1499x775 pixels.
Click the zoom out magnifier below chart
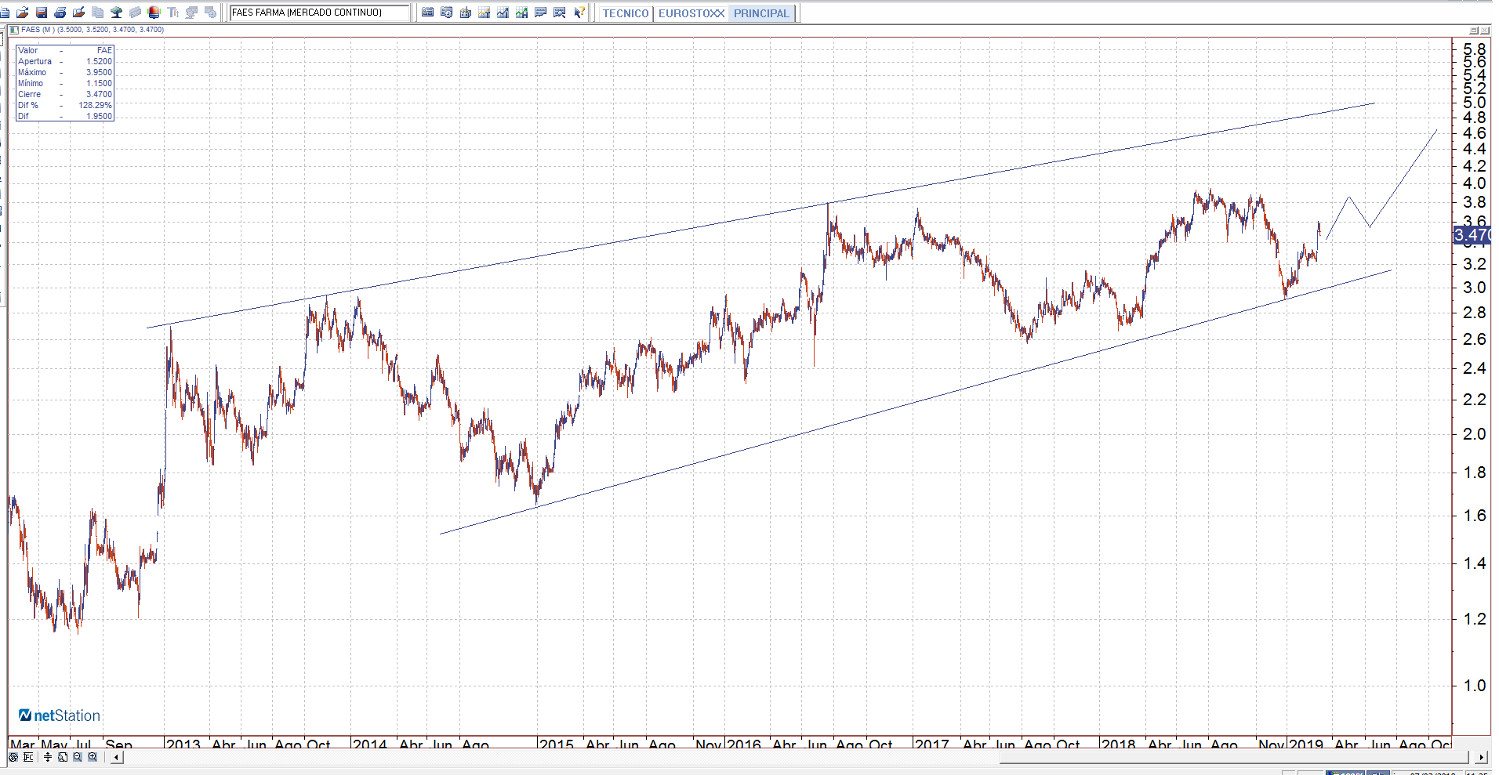[x=78, y=757]
